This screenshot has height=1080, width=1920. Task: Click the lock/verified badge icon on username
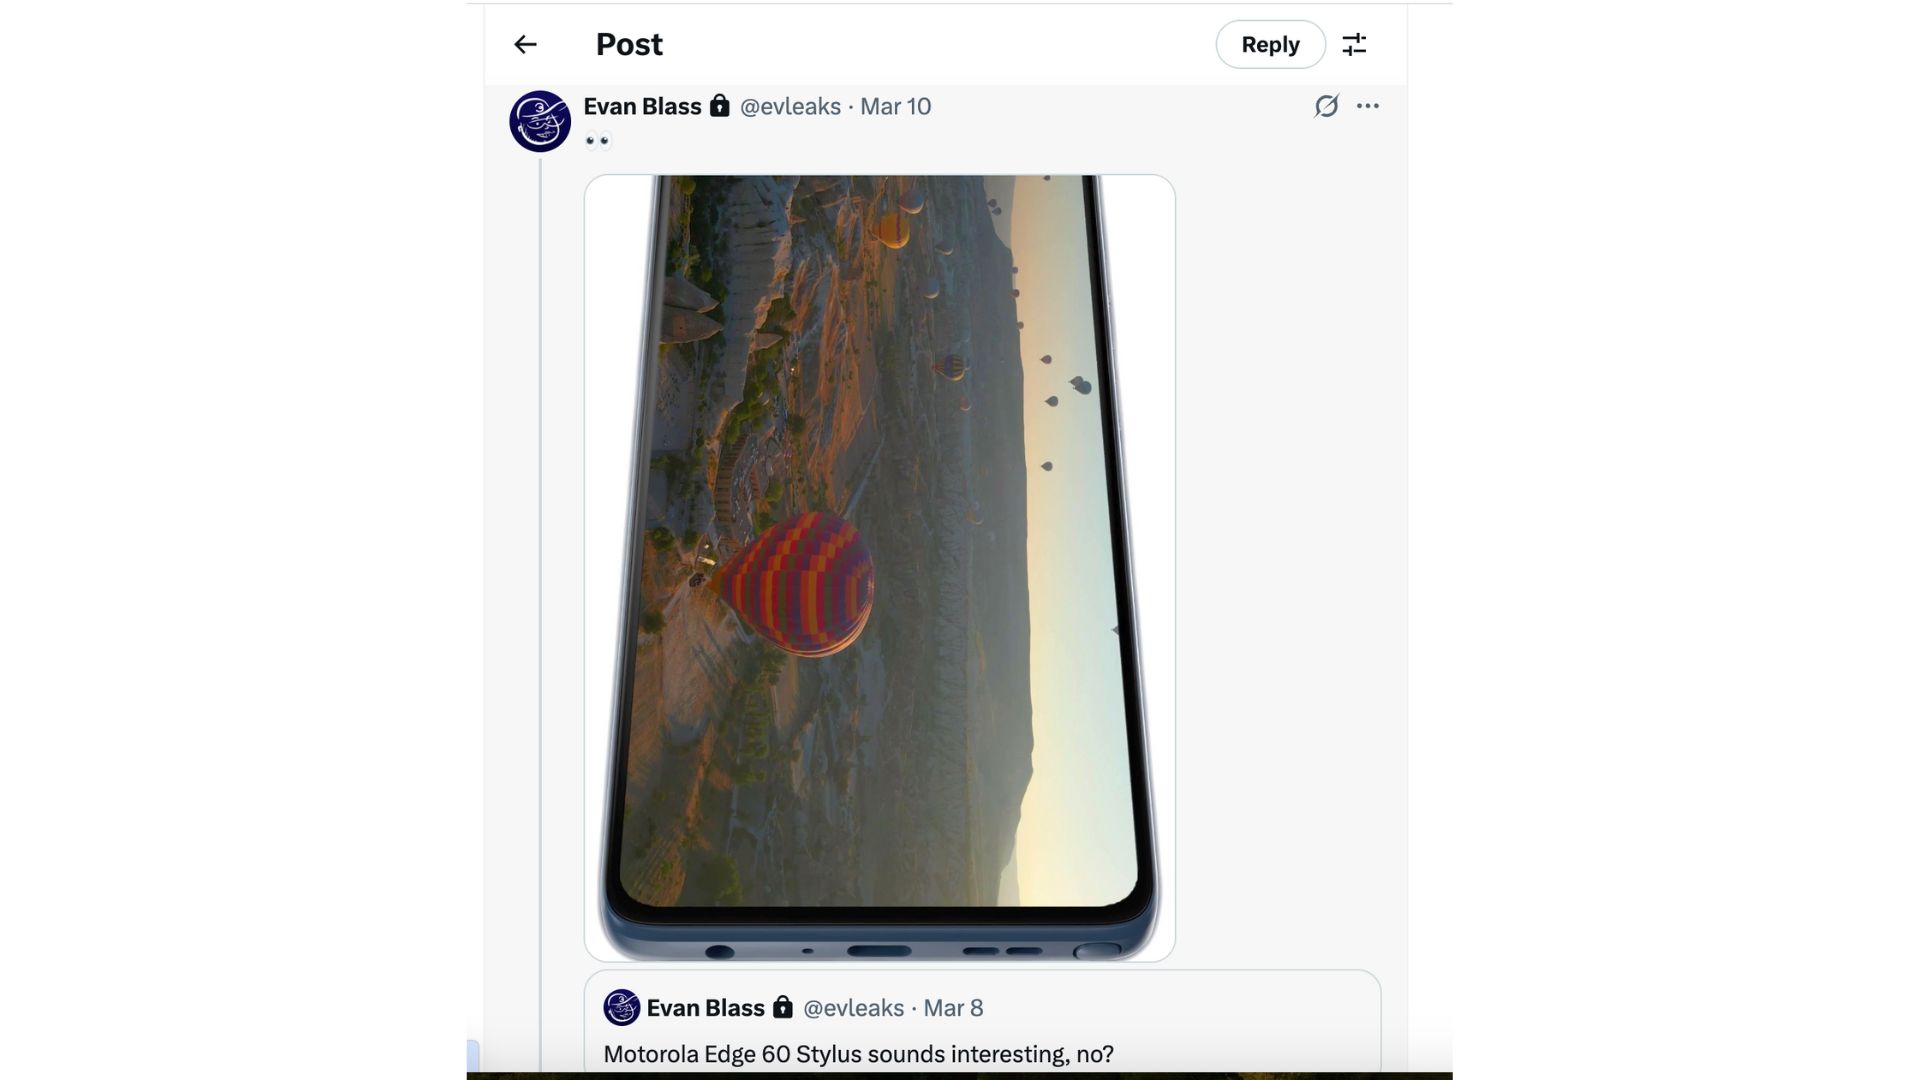coord(719,105)
